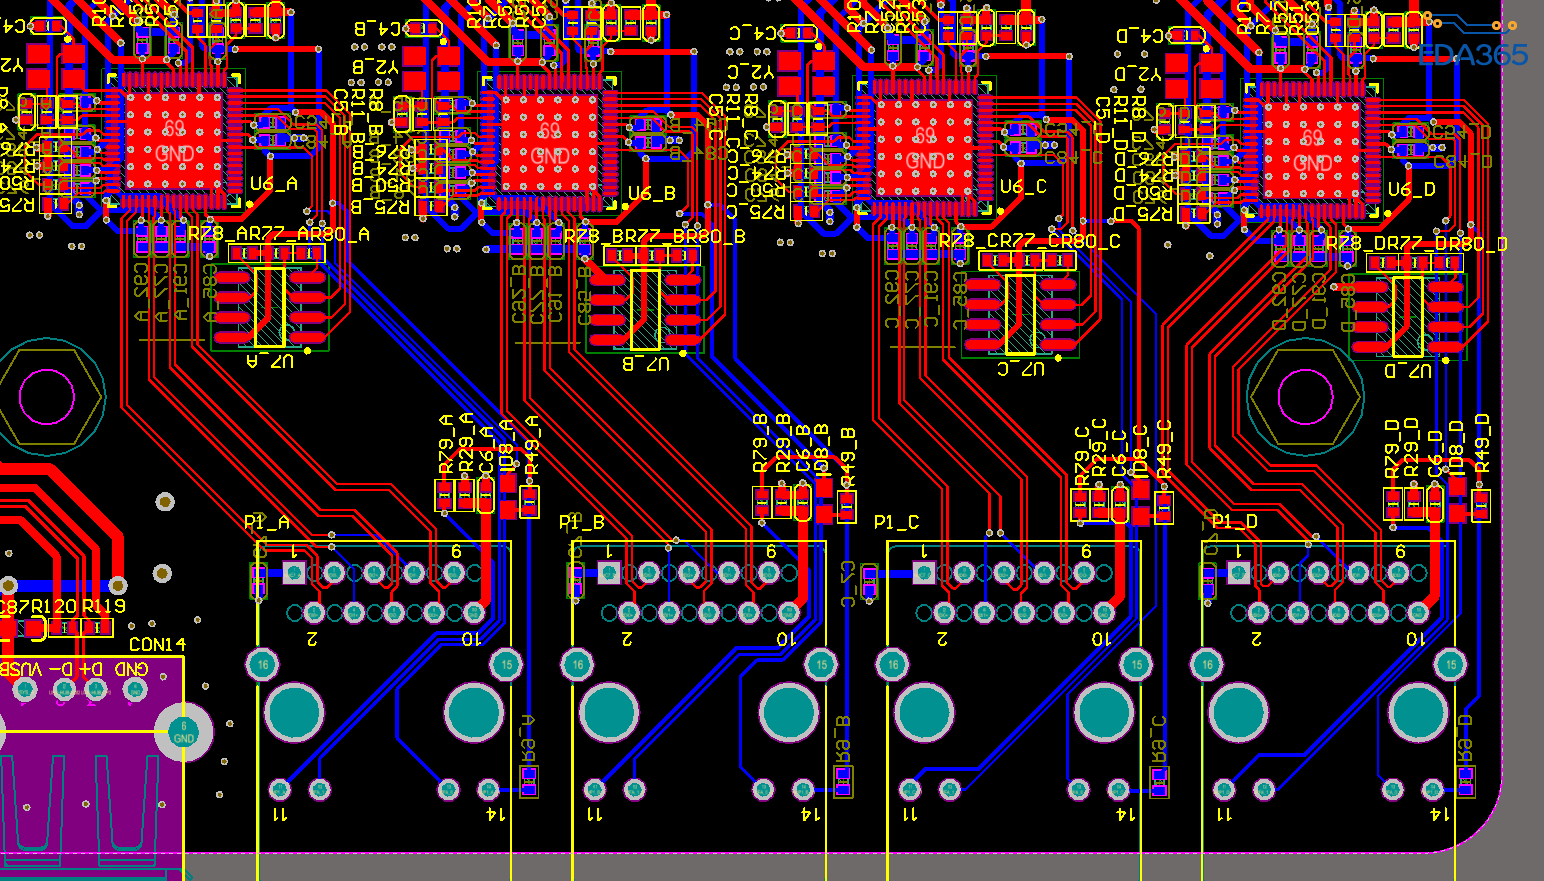The height and width of the screenshot is (881, 1544).
Task: Select the P1_A connector label
Action: (x=267, y=523)
